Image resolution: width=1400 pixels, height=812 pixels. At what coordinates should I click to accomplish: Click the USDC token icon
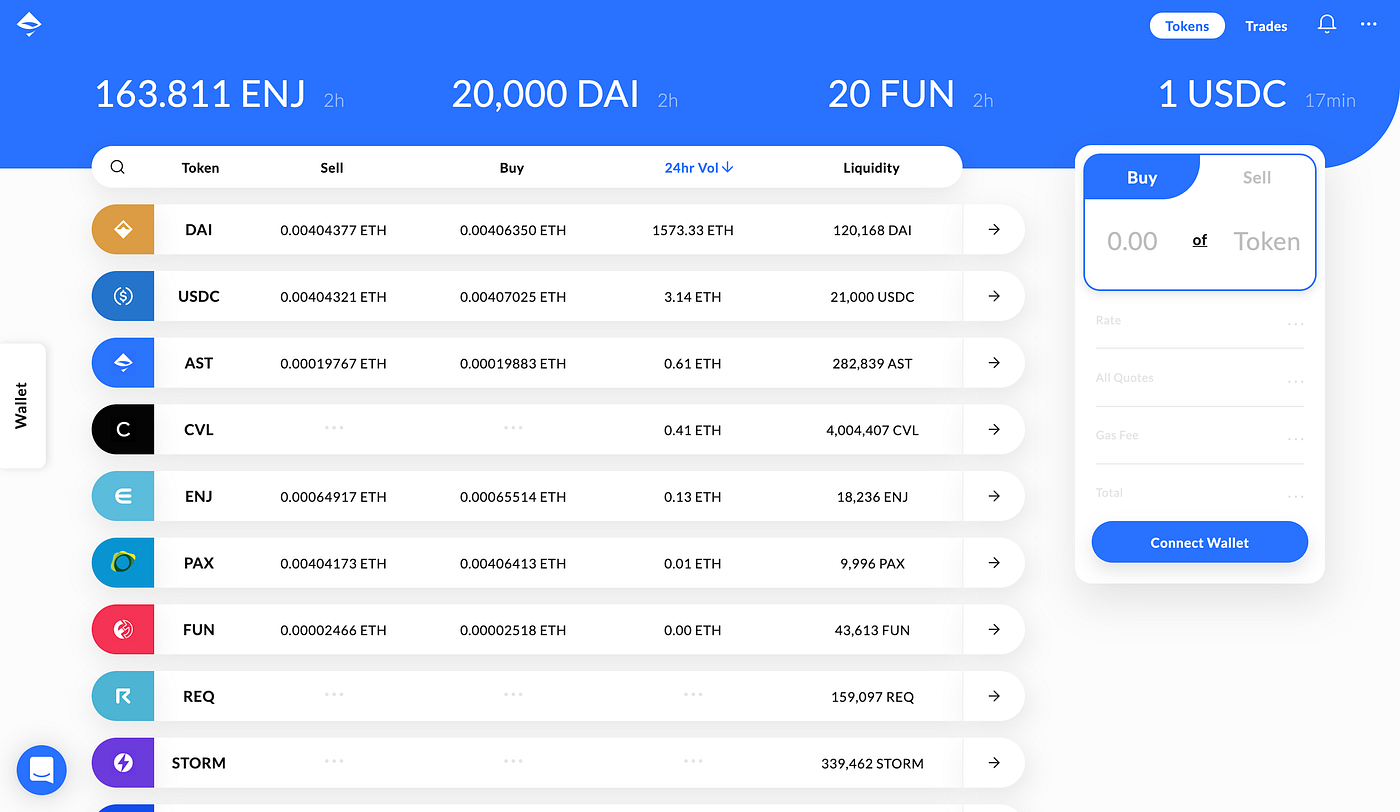(x=123, y=297)
